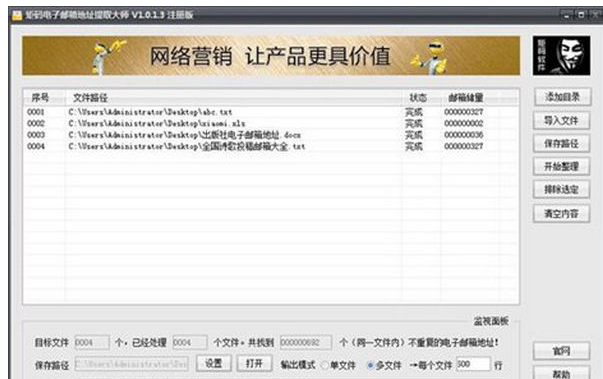Click the mailbox count 000000002 cell

coord(464,123)
